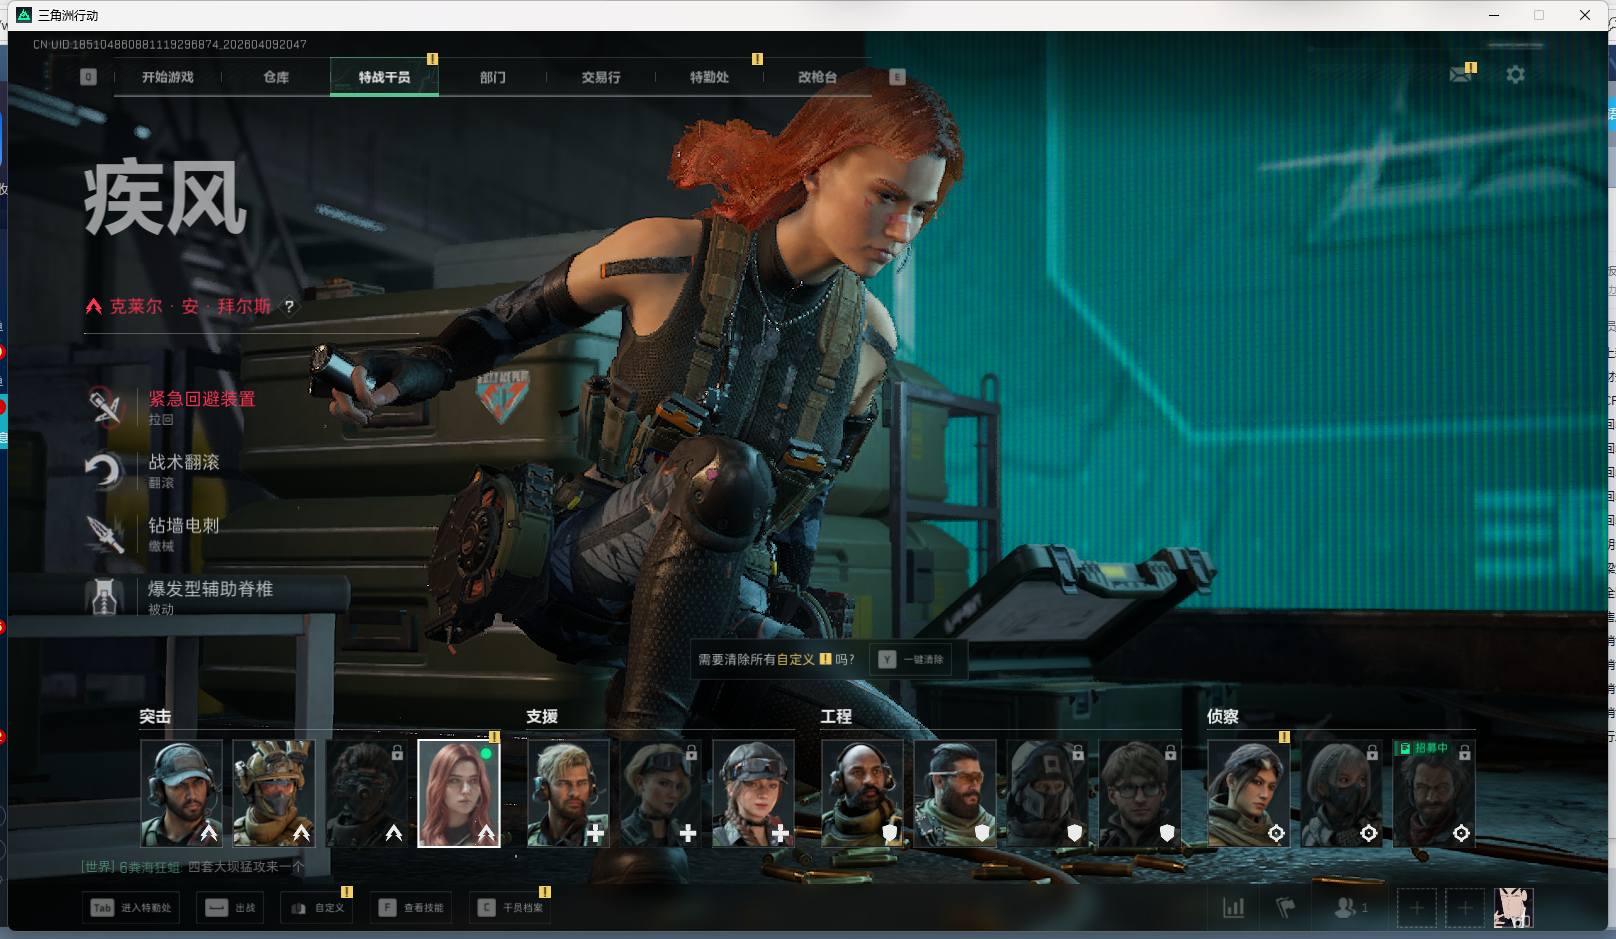The height and width of the screenshot is (939, 1616).
Task: Select the 特战干员 tab
Action: pos(385,77)
